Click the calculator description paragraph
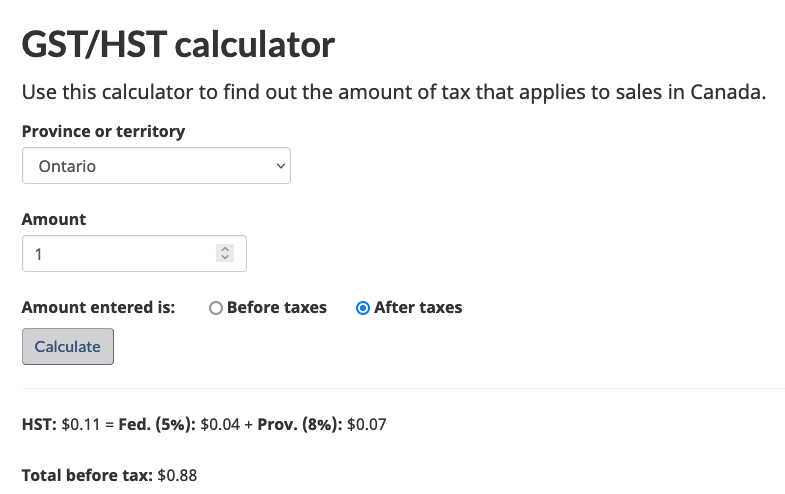The width and height of the screenshot is (785, 494). [x=393, y=93]
